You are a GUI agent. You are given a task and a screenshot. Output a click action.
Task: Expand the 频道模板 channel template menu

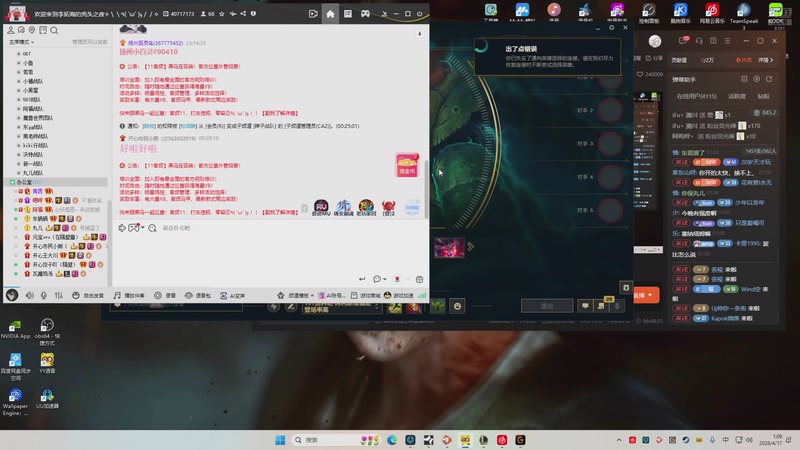coord(295,295)
